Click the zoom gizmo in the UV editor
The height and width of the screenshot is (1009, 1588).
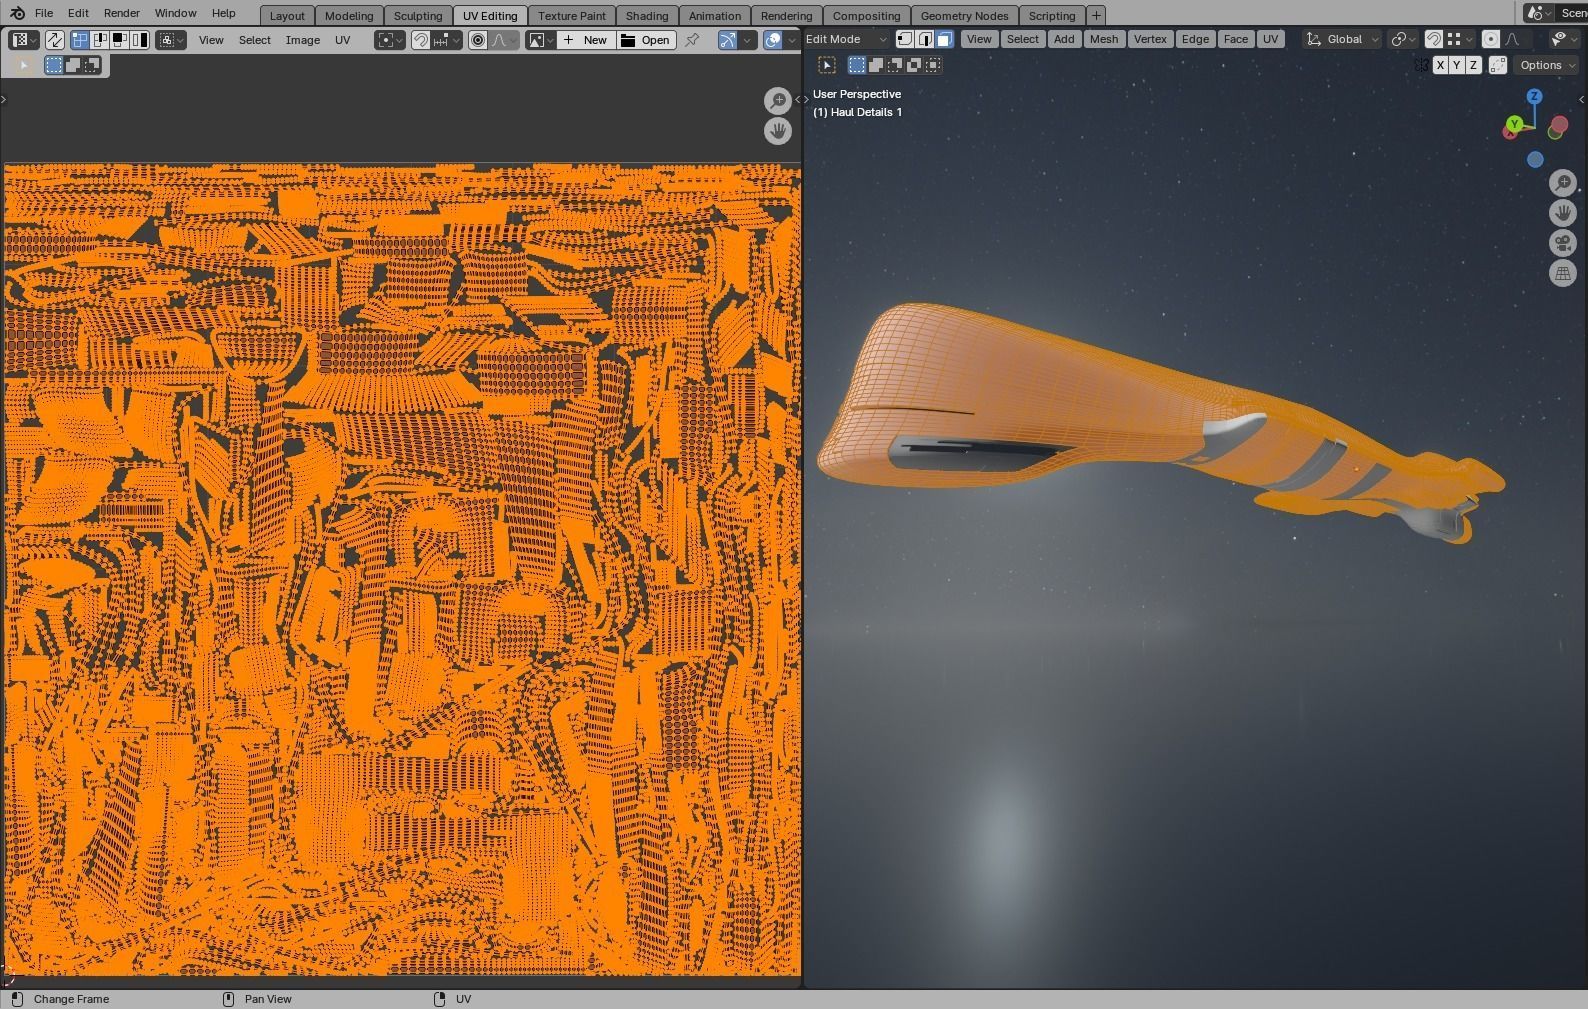coord(778,100)
